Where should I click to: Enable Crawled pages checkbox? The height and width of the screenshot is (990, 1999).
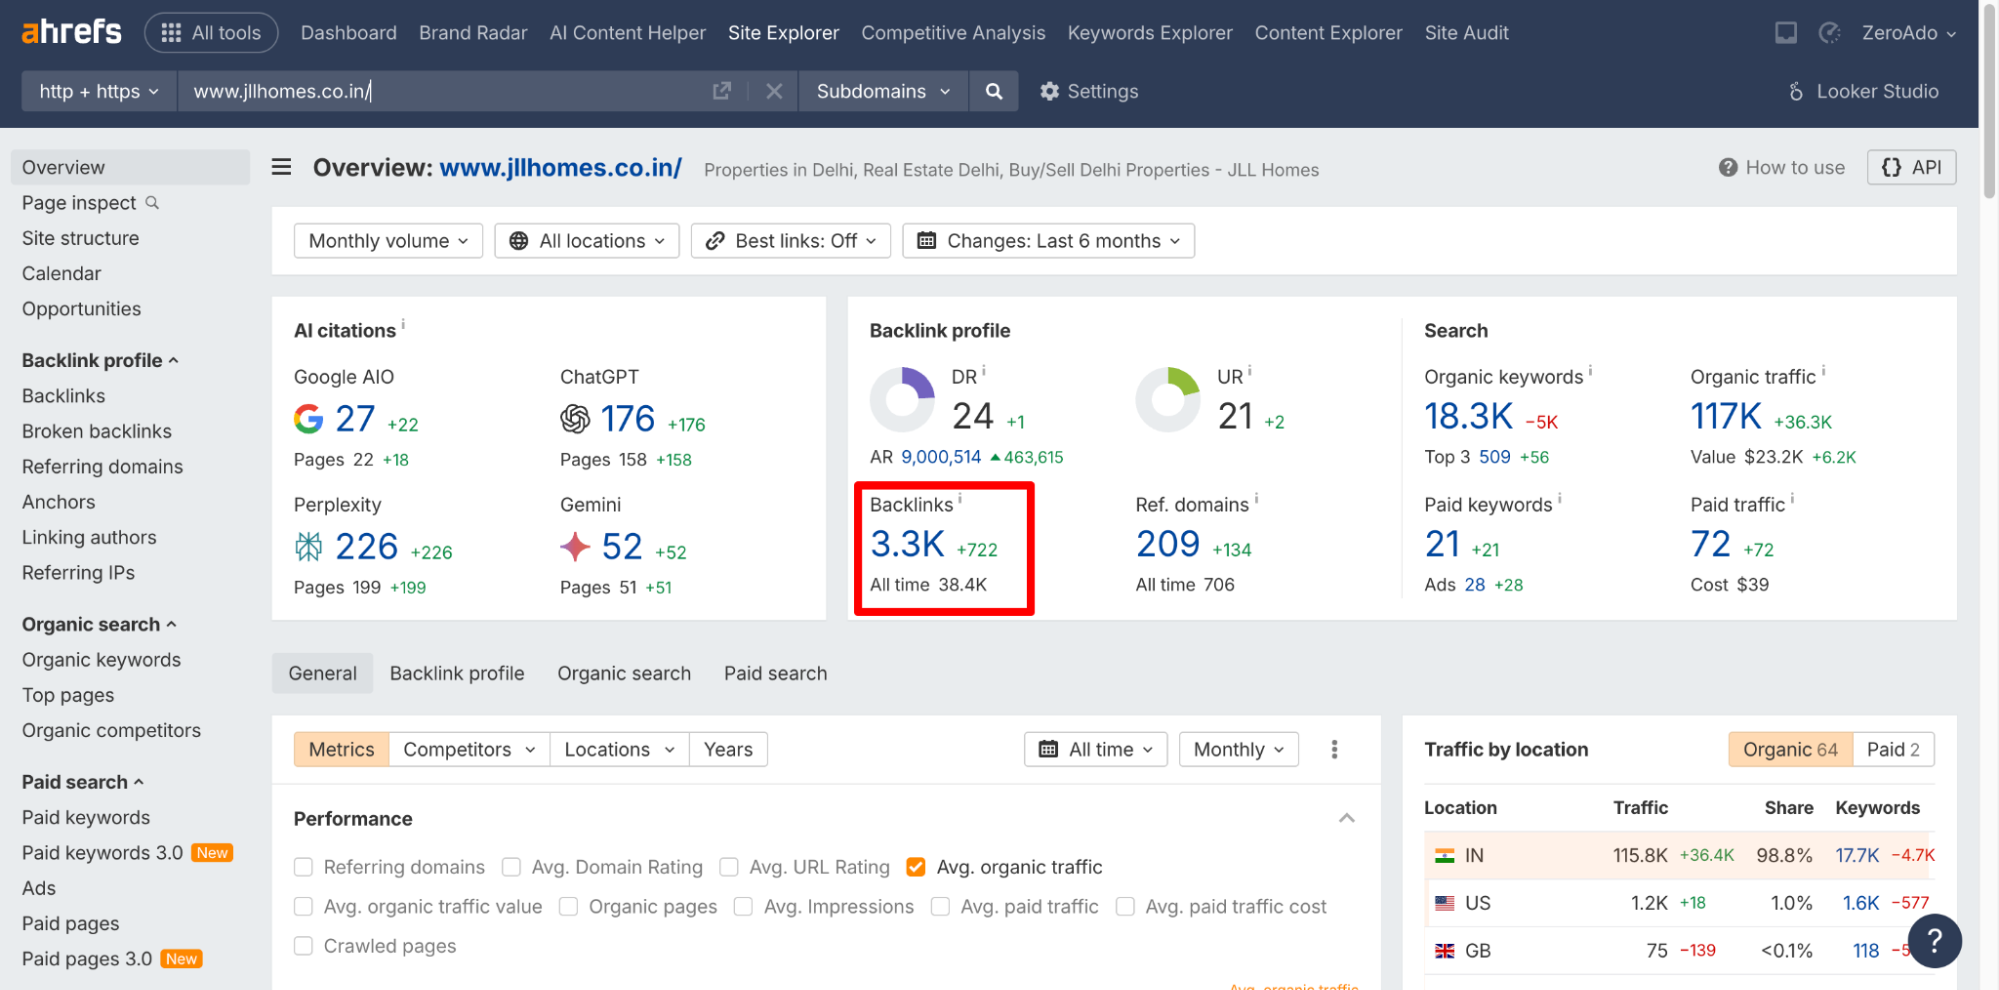point(303,946)
